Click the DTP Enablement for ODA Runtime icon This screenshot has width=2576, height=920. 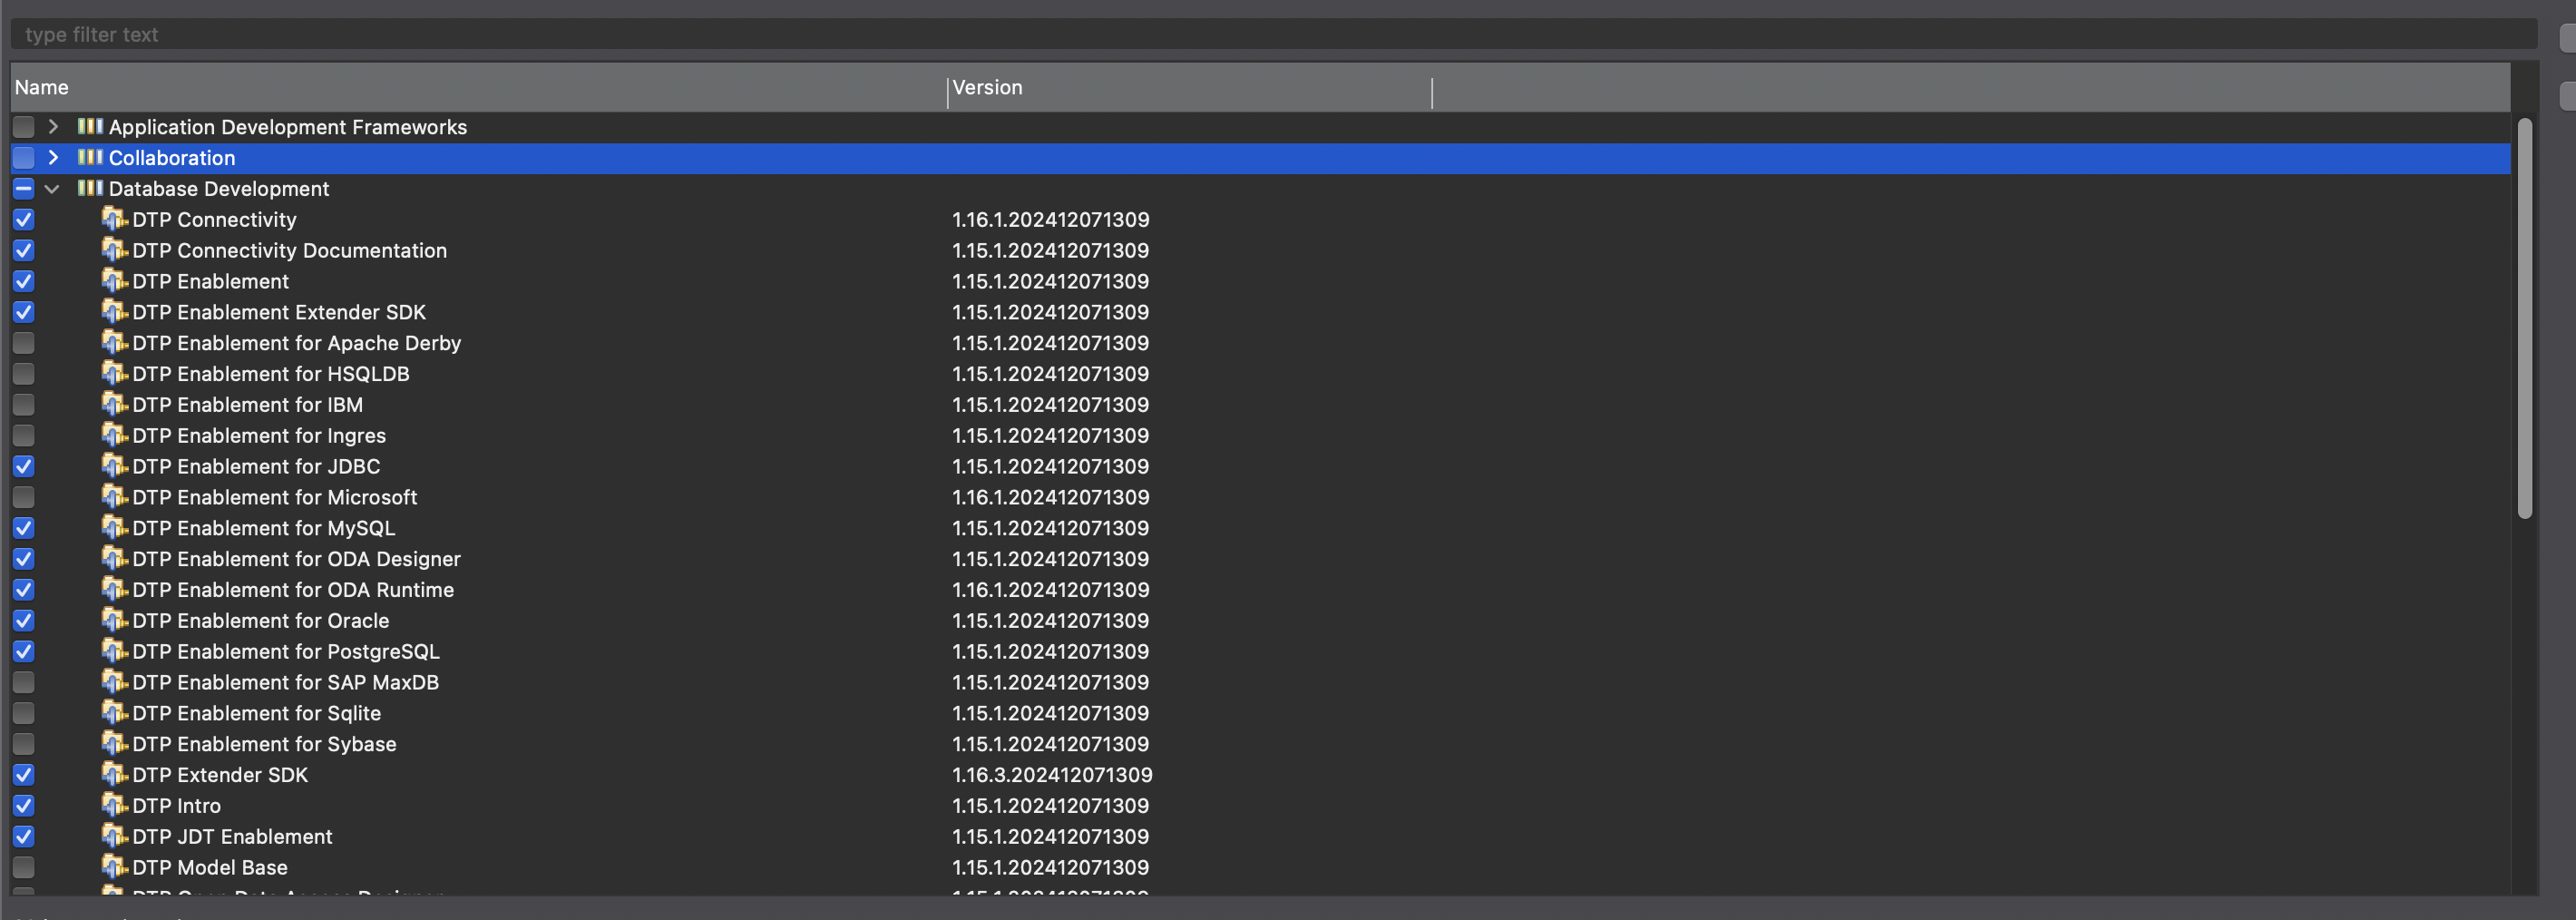(115, 590)
